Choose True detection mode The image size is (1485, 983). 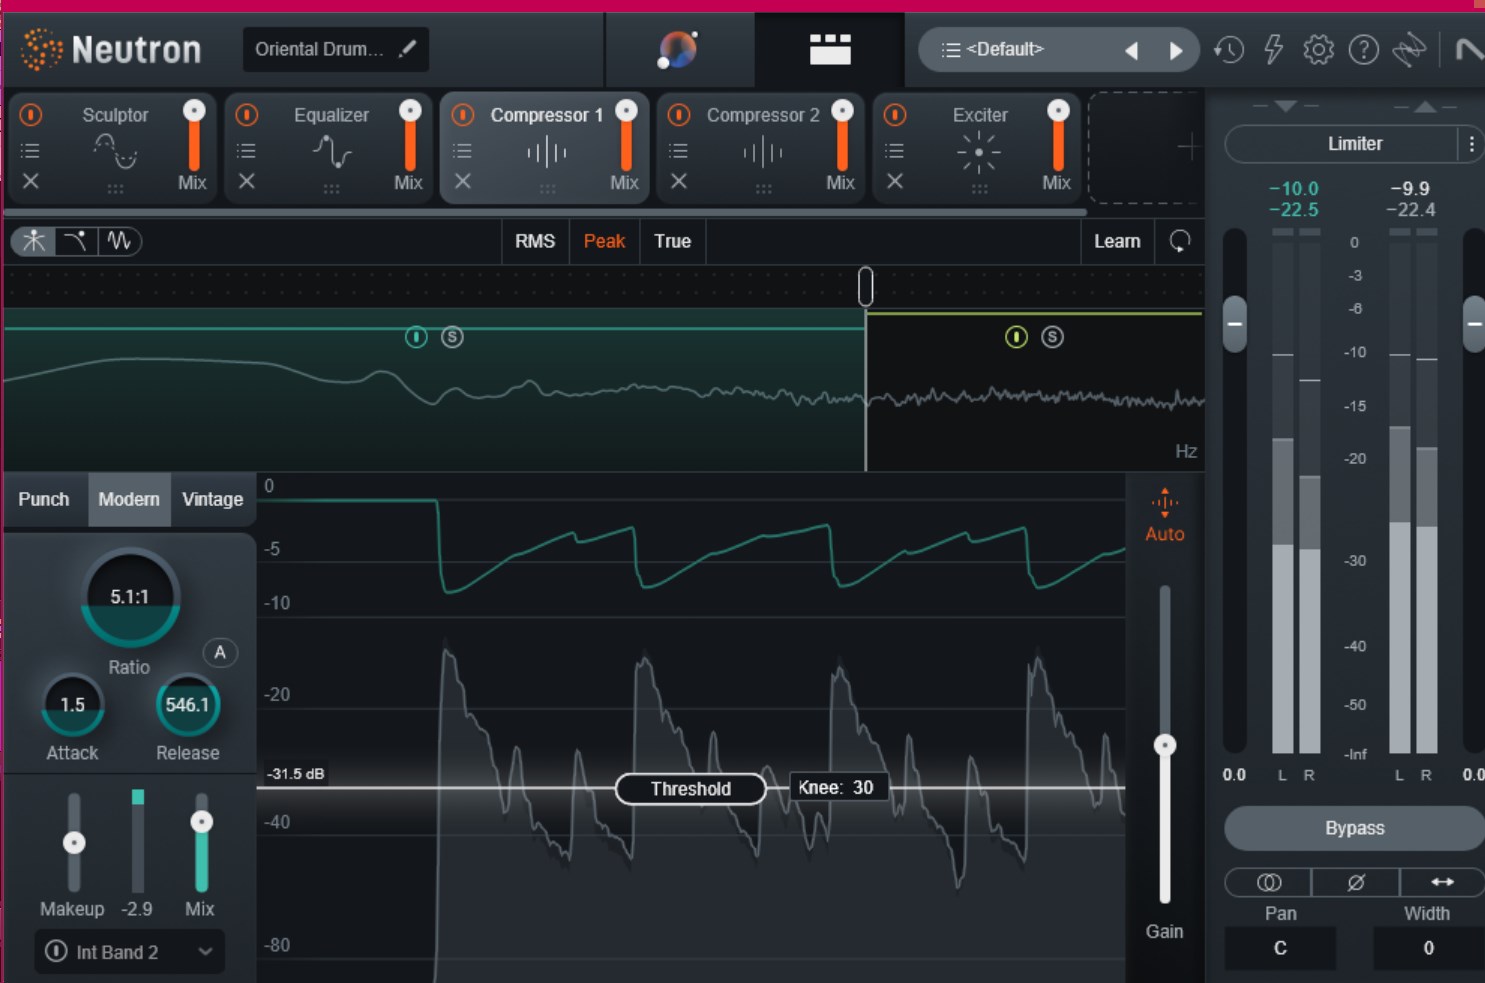tap(673, 241)
